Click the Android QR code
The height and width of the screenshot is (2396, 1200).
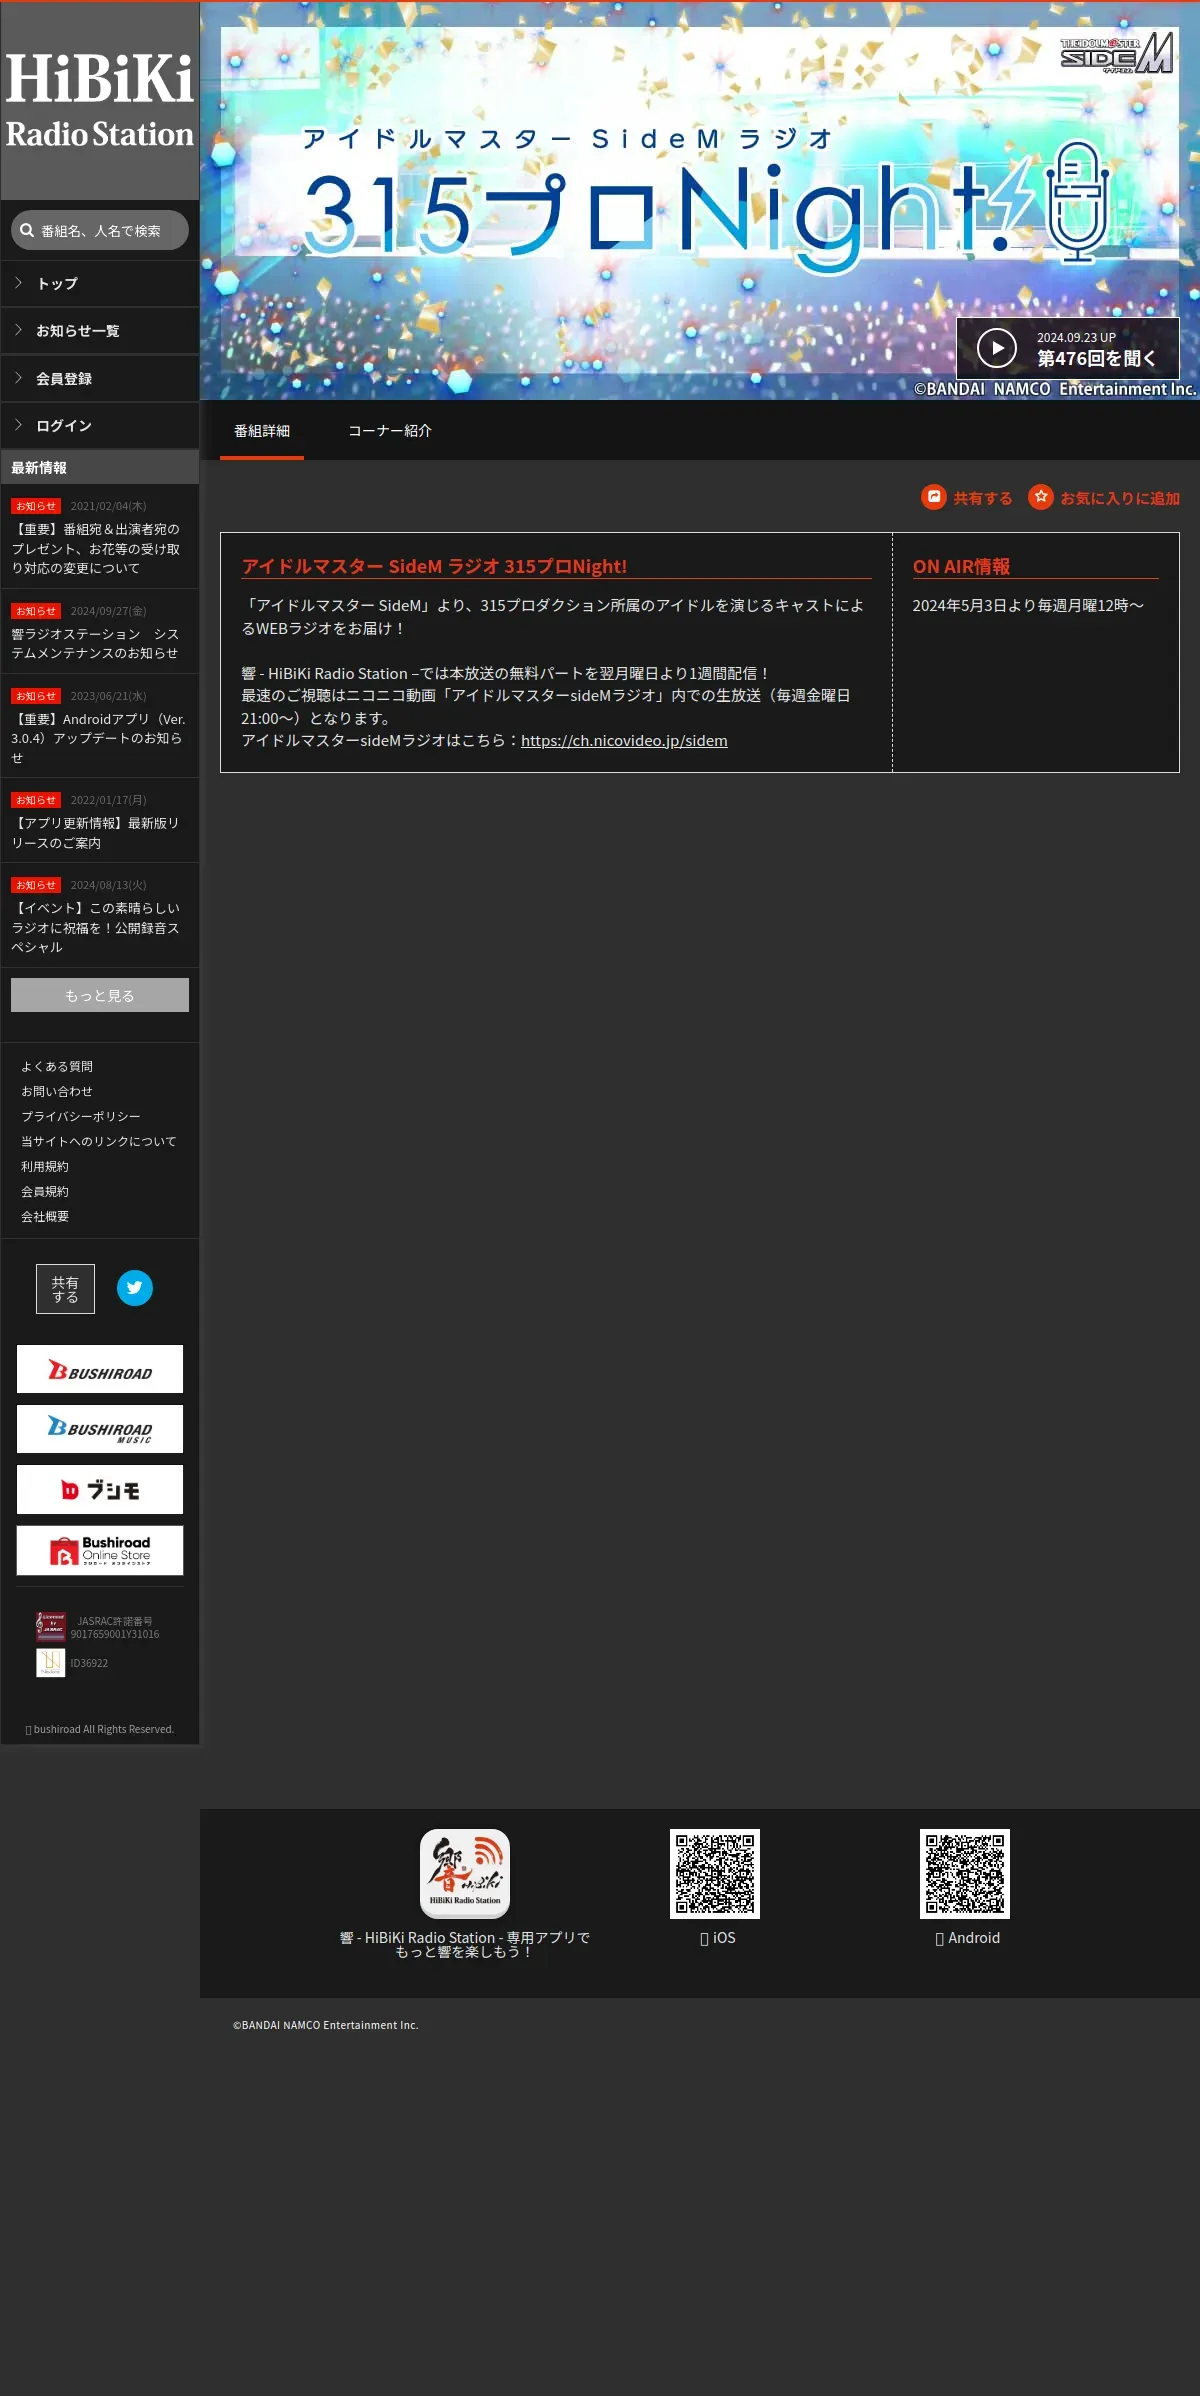point(965,1874)
